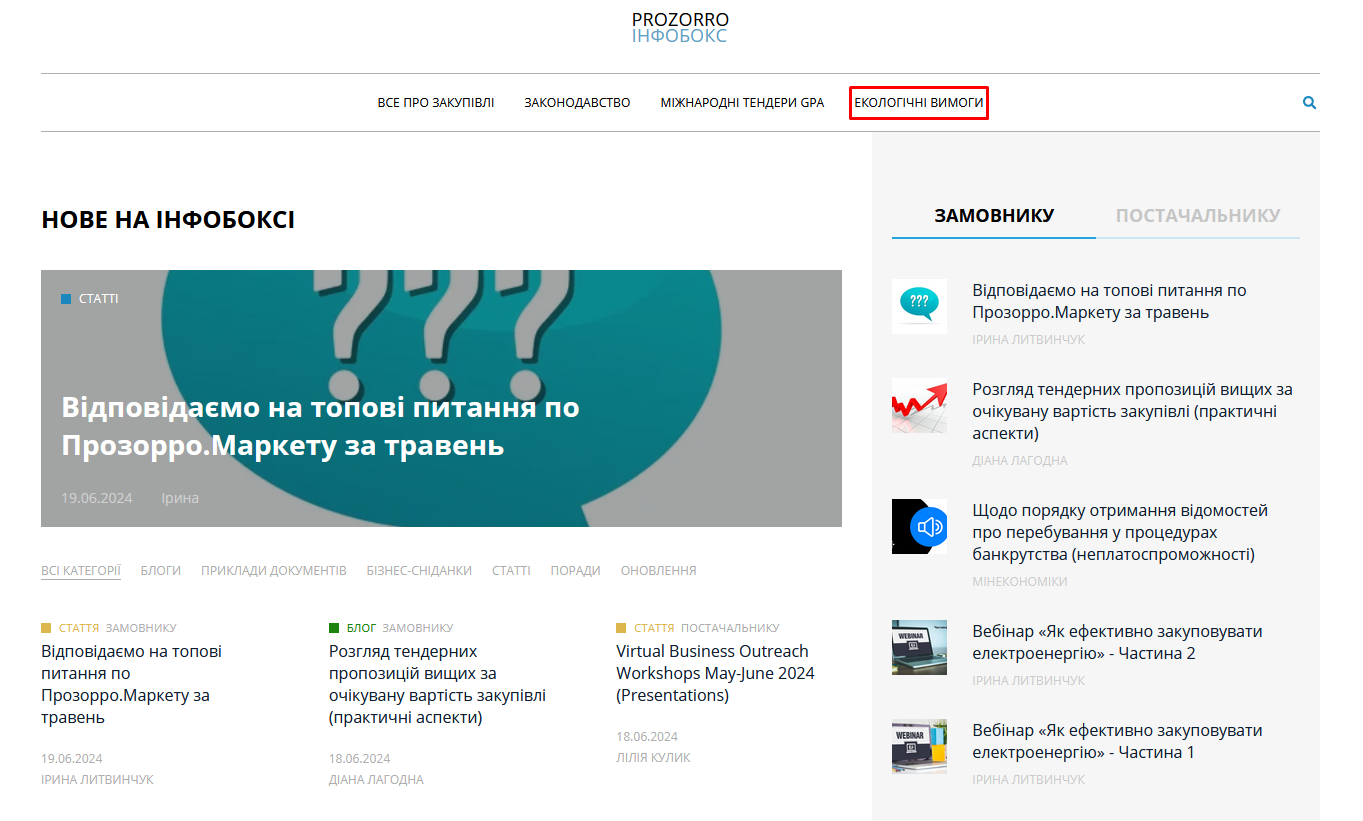
Task: Open author Лілія Кулик profile
Action: click(653, 757)
